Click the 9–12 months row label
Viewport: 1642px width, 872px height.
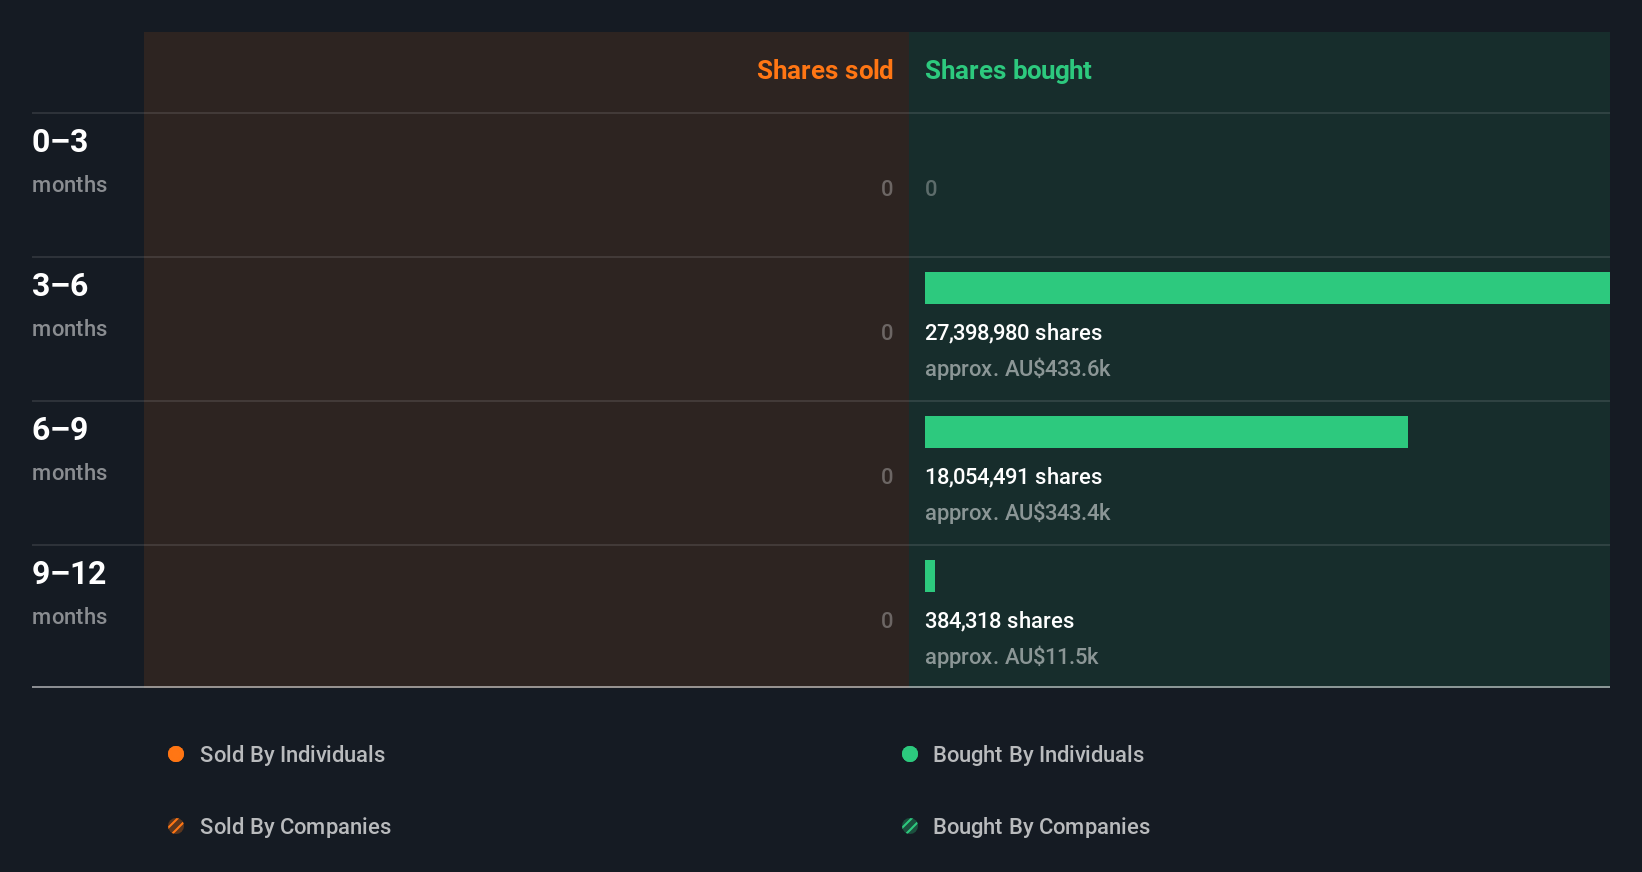pyautogui.click(x=69, y=592)
